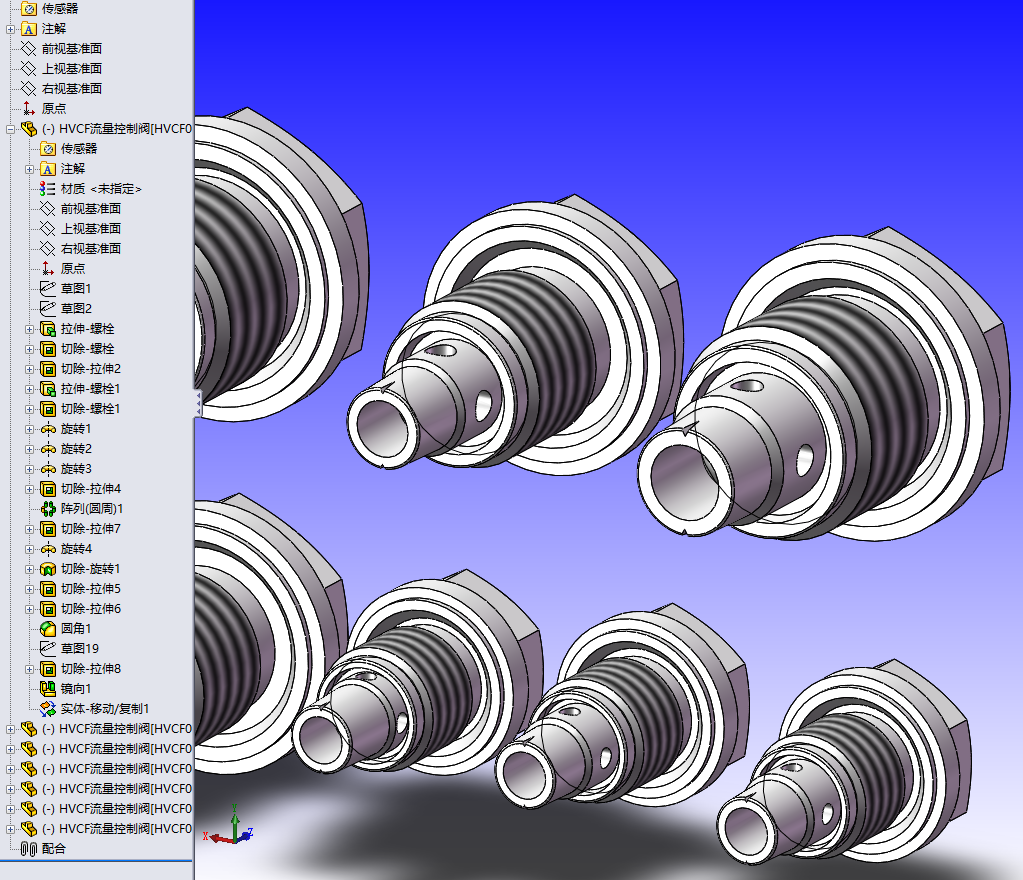This screenshot has height=880, width=1023.
Task: Click the expanded HVCF流量控制阀 component icon
Action: pos(29,129)
